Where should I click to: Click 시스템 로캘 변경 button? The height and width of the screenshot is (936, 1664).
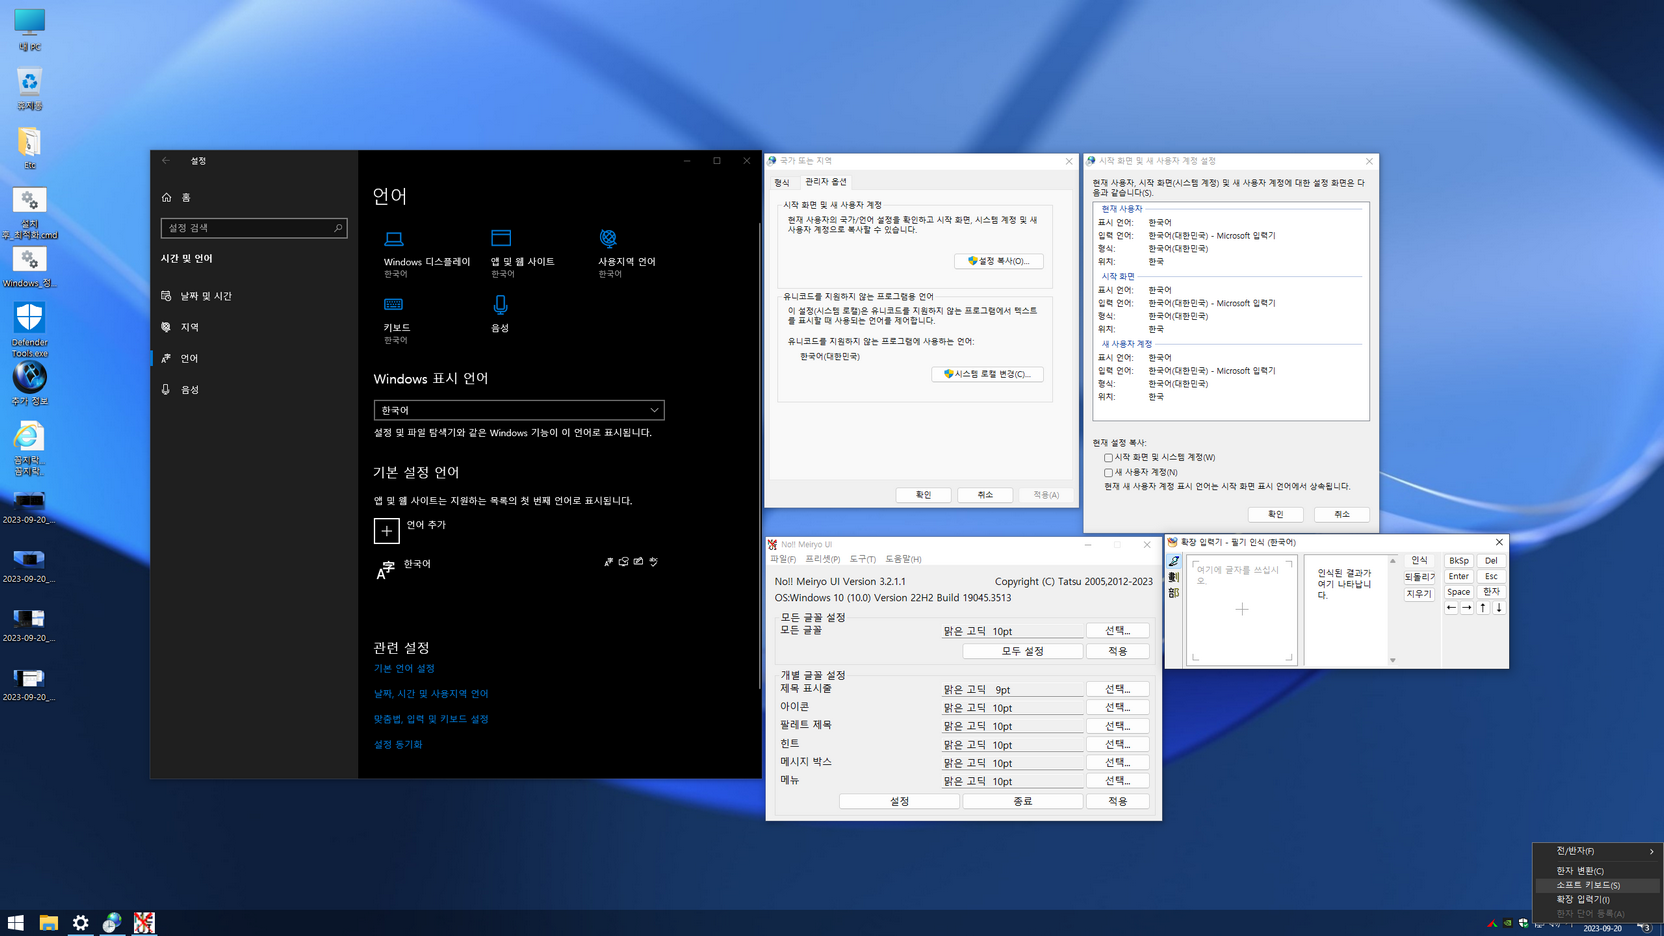[987, 374]
